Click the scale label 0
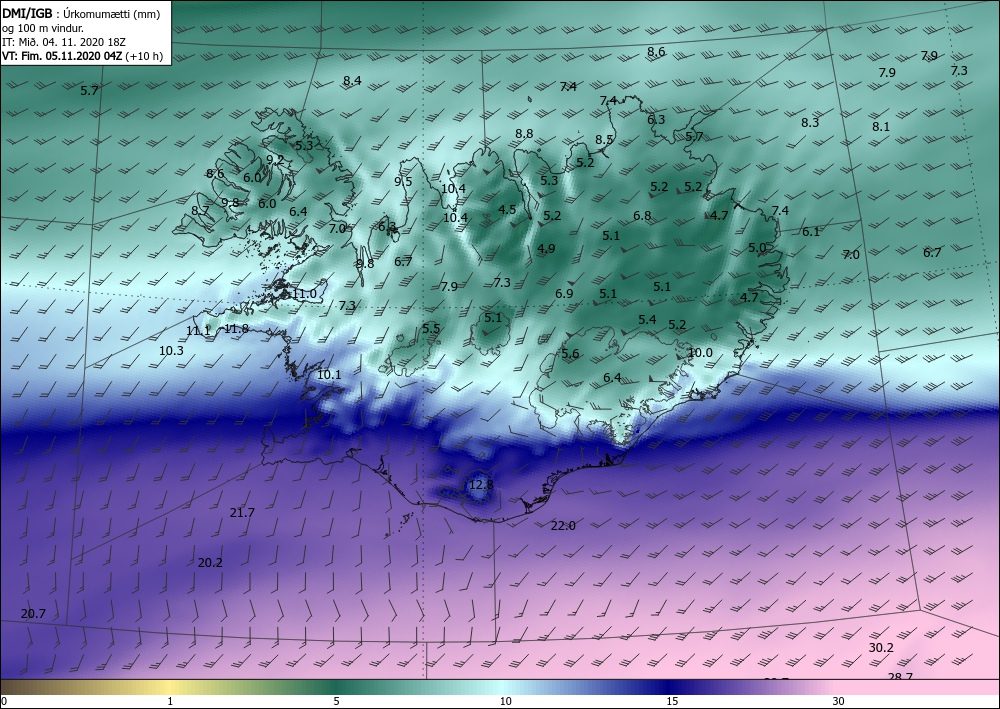 tap(4, 701)
